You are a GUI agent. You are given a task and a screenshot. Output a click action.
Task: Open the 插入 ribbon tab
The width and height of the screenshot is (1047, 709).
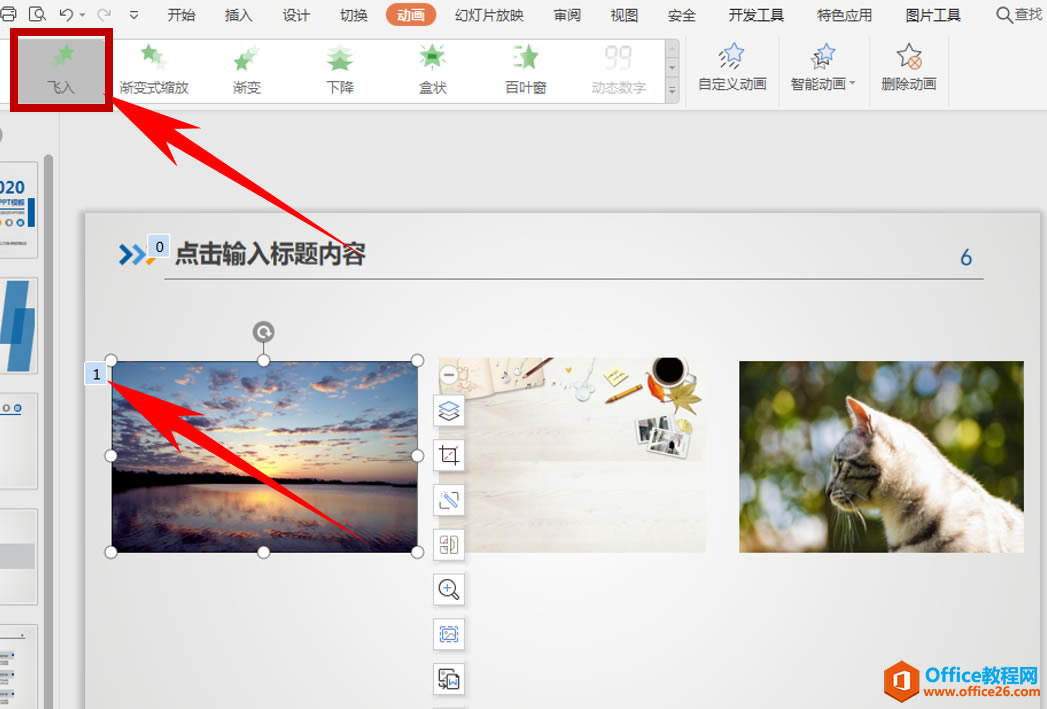[238, 15]
